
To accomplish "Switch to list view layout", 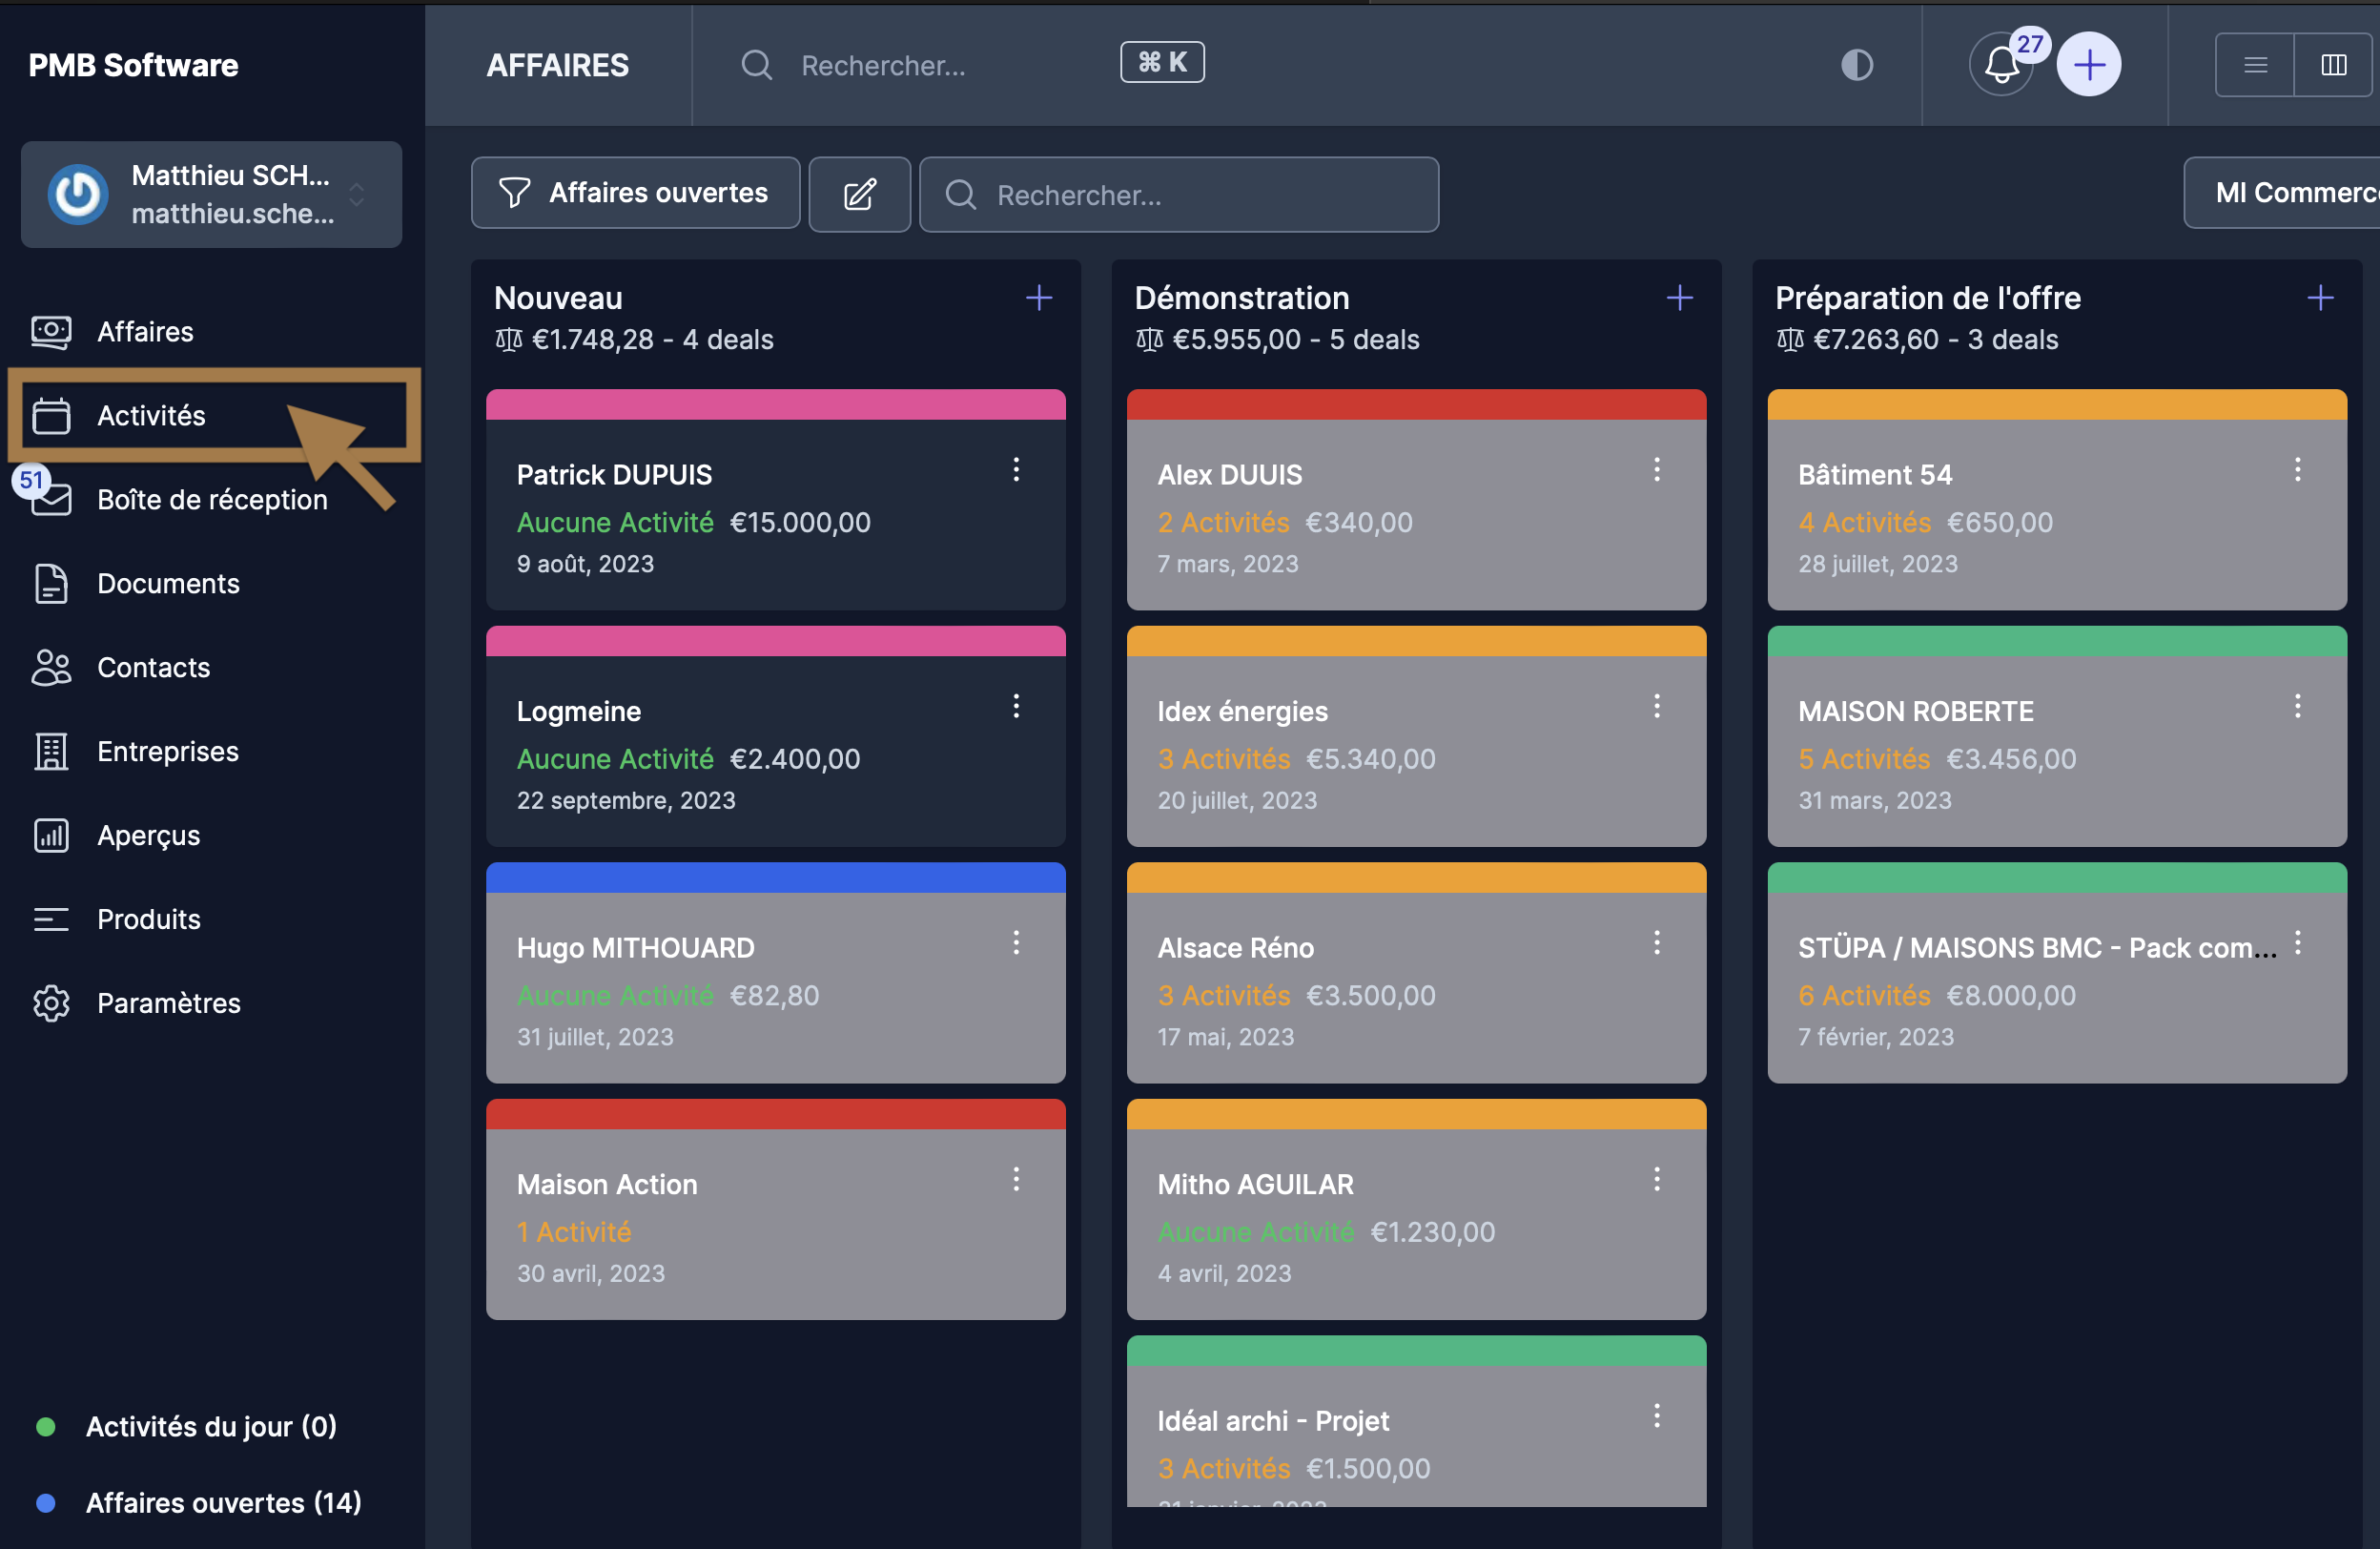I will [2255, 65].
